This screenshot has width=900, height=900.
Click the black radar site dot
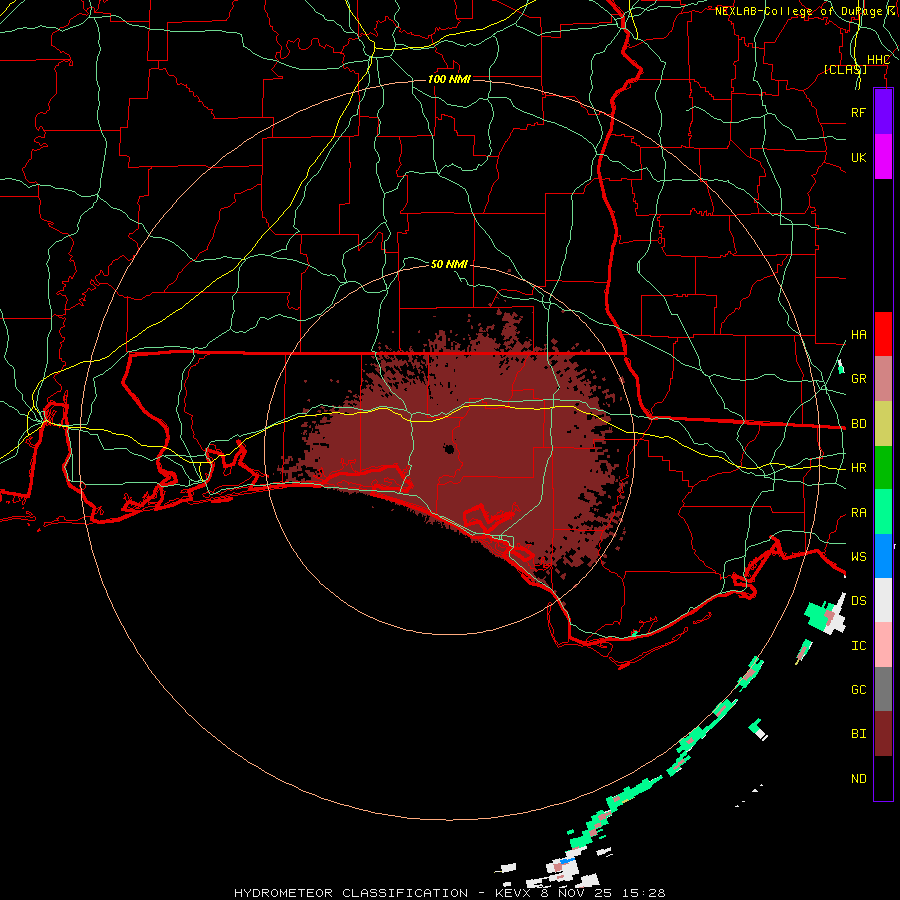[x=449, y=449]
